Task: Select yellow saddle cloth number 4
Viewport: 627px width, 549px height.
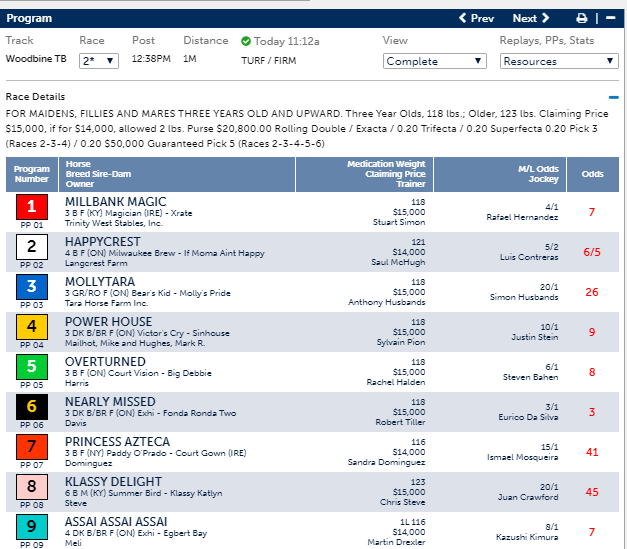Action: 32,327
